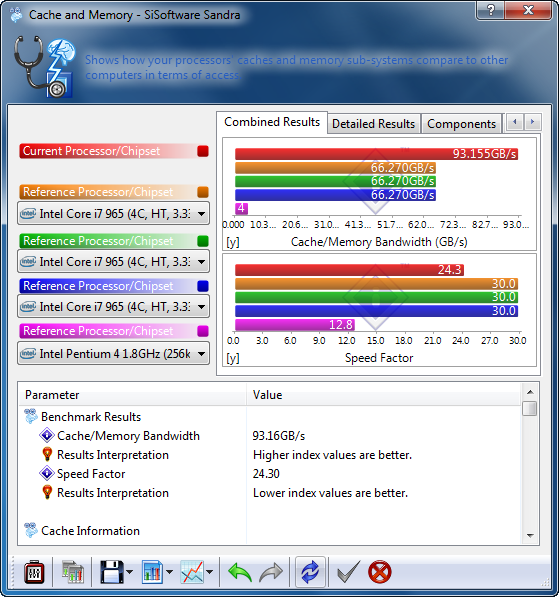Screen dimensions: 559x597
Task: Open the line graph icon's dropdown arrow
Action: coord(209,572)
